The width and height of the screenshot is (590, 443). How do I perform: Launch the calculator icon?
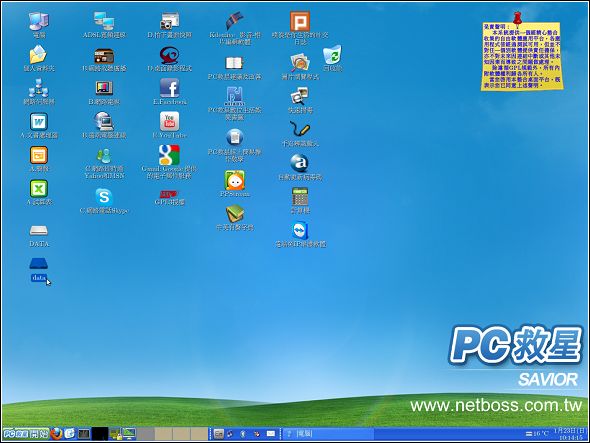point(300,196)
